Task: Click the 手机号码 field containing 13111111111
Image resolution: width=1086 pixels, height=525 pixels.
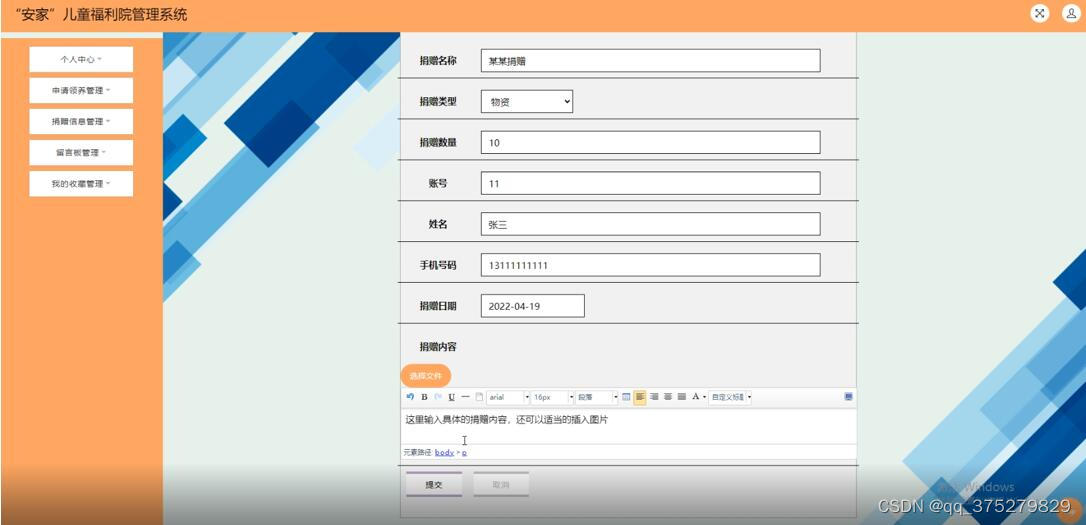Action: (x=650, y=265)
